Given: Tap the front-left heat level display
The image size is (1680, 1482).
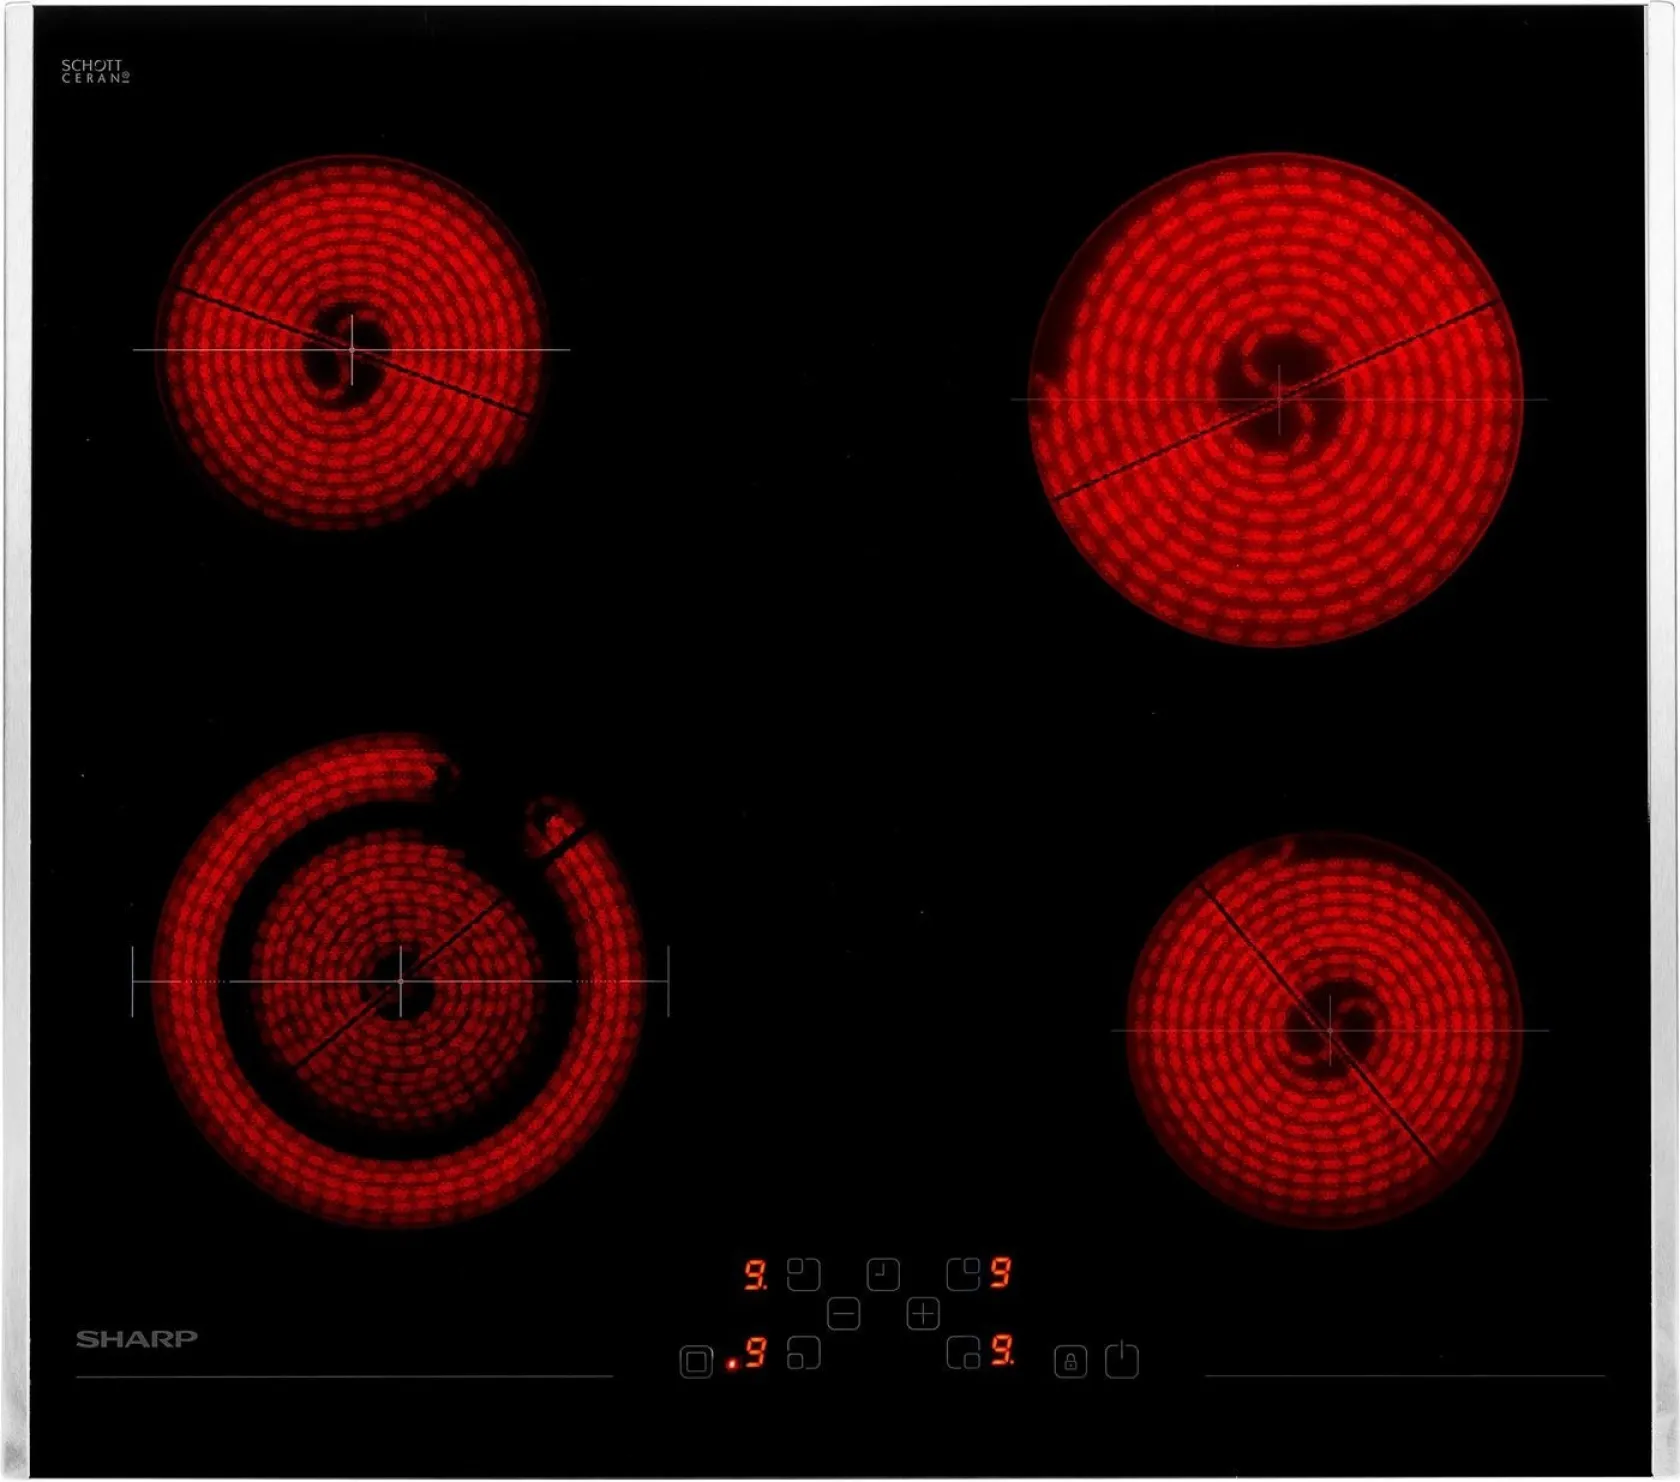Looking at the screenshot, I should click(x=753, y=1354).
